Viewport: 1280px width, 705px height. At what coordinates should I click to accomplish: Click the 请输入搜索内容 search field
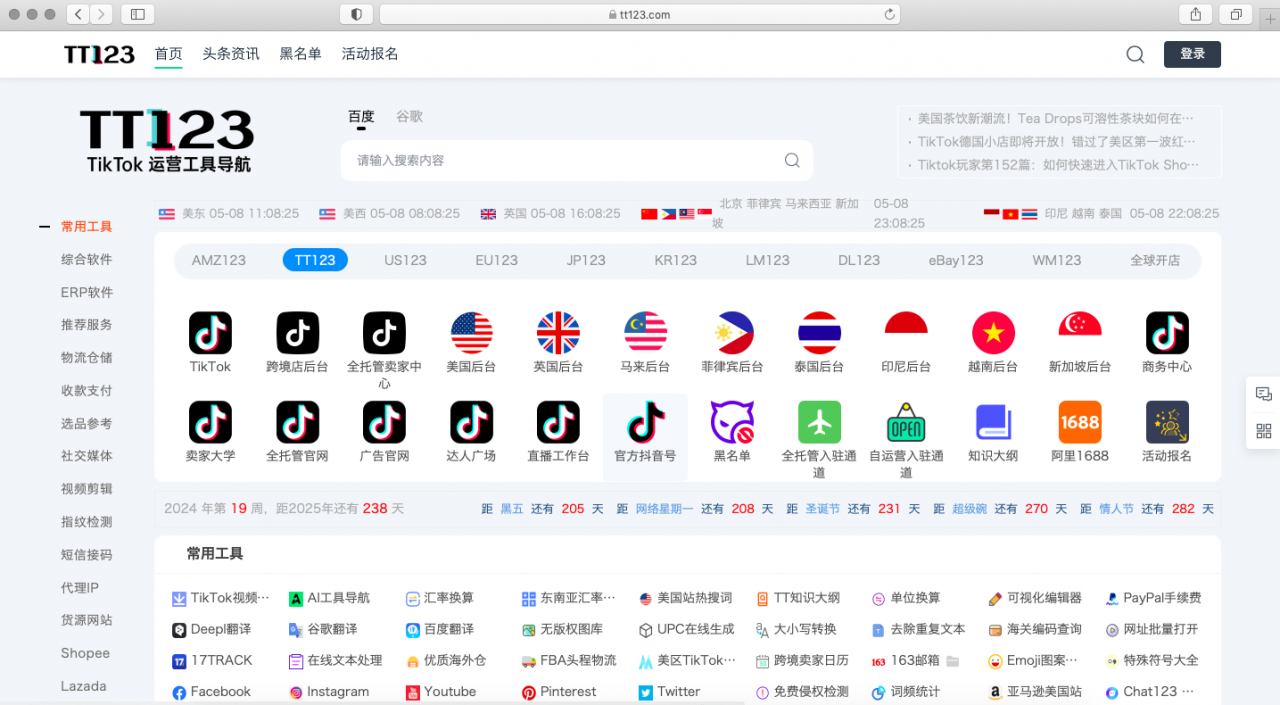pyautogui.click(x=565, y=160)
